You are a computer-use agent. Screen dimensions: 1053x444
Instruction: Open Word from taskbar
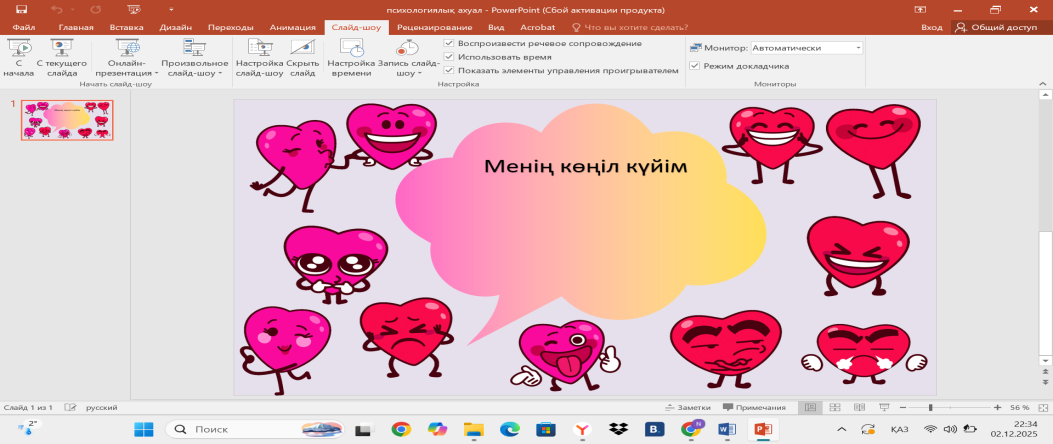click(727, 429)
